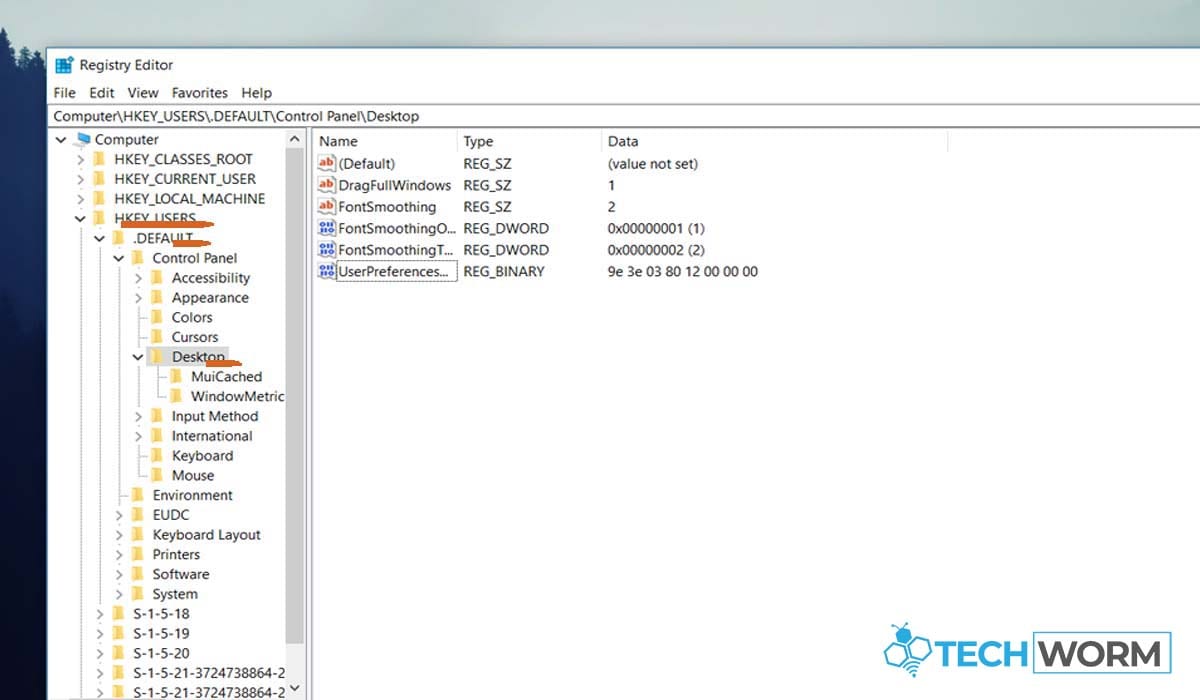Click the Cursors folder icon

click(157, 337)
